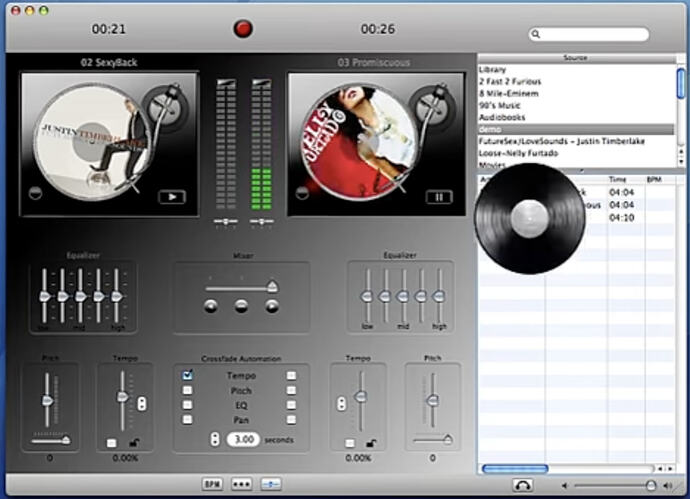Click the right deck Tempo stepper
Screen dimensions: 690x499
coord(341,404)
